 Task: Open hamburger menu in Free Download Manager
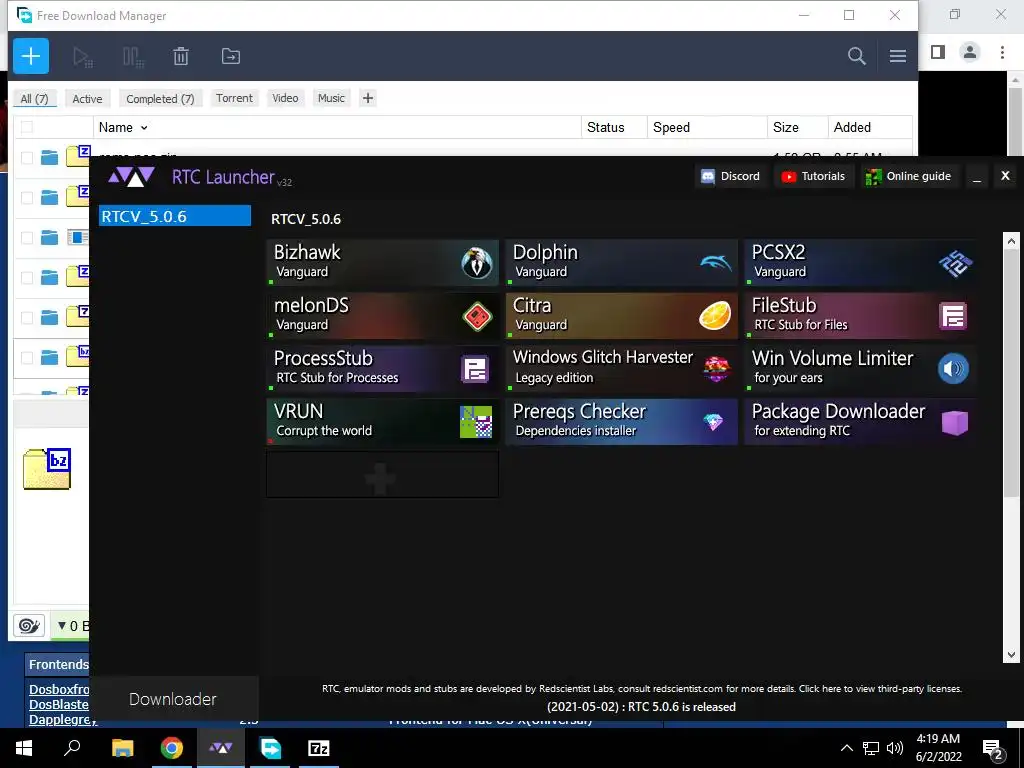[x=898, y=56]
